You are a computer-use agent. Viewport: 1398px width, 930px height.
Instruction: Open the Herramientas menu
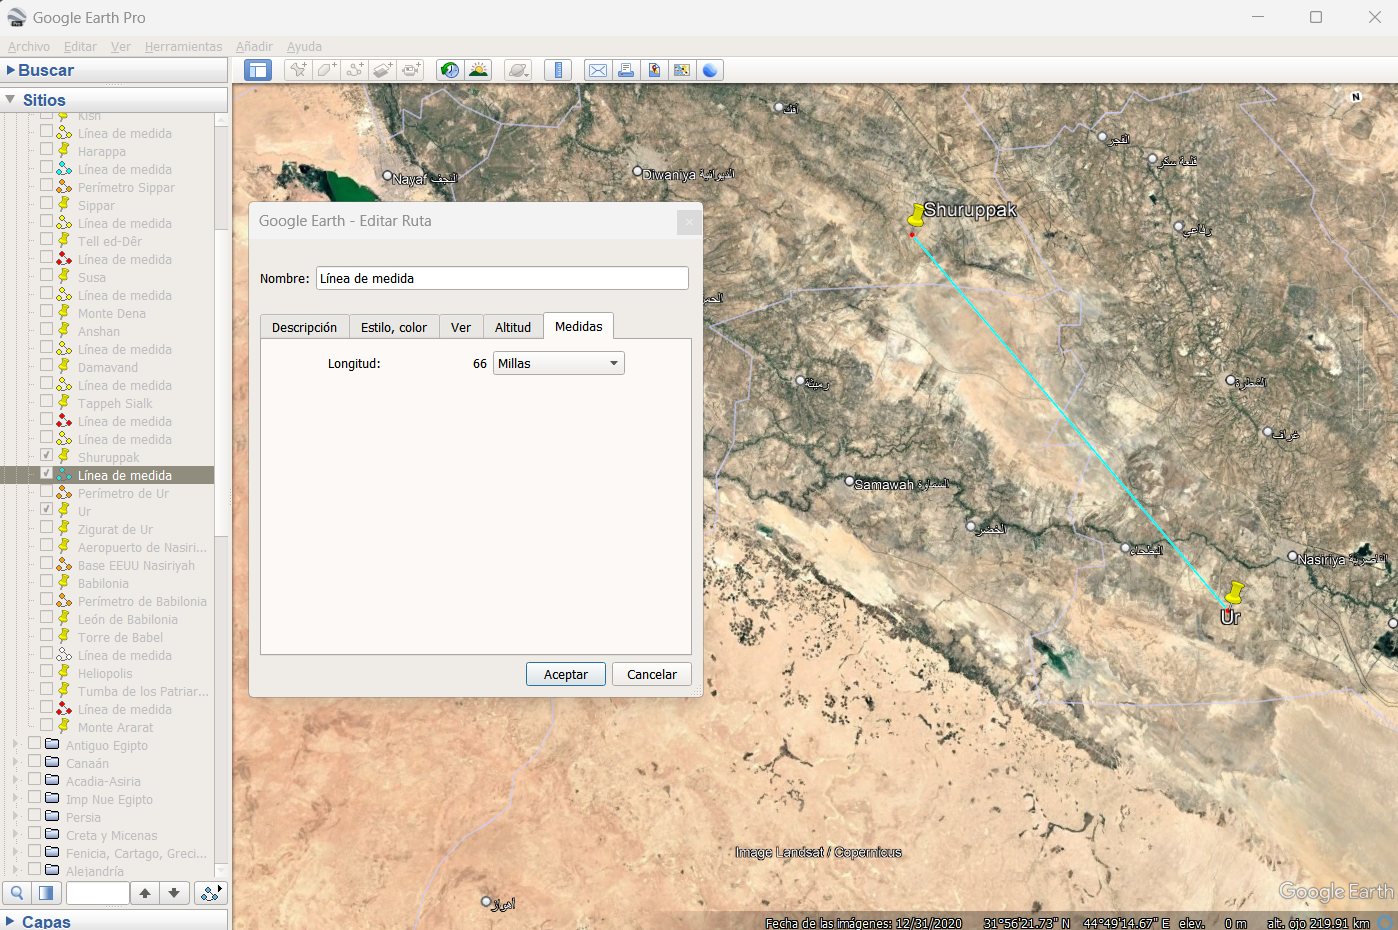point(183,46)
